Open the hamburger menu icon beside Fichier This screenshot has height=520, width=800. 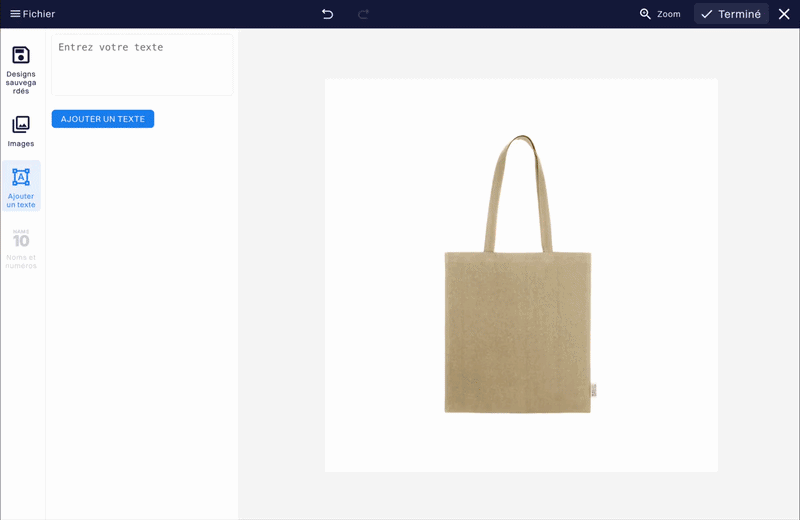(15, 14)
